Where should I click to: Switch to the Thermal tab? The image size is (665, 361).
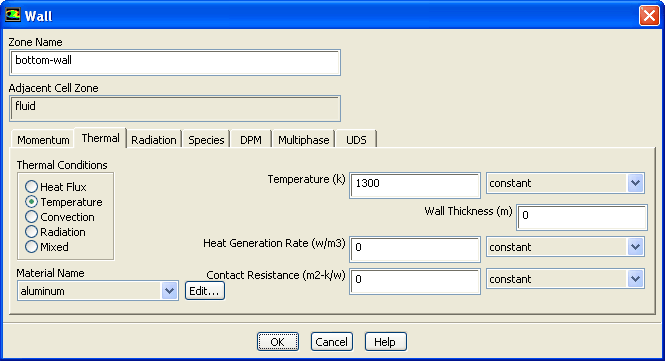101,138
